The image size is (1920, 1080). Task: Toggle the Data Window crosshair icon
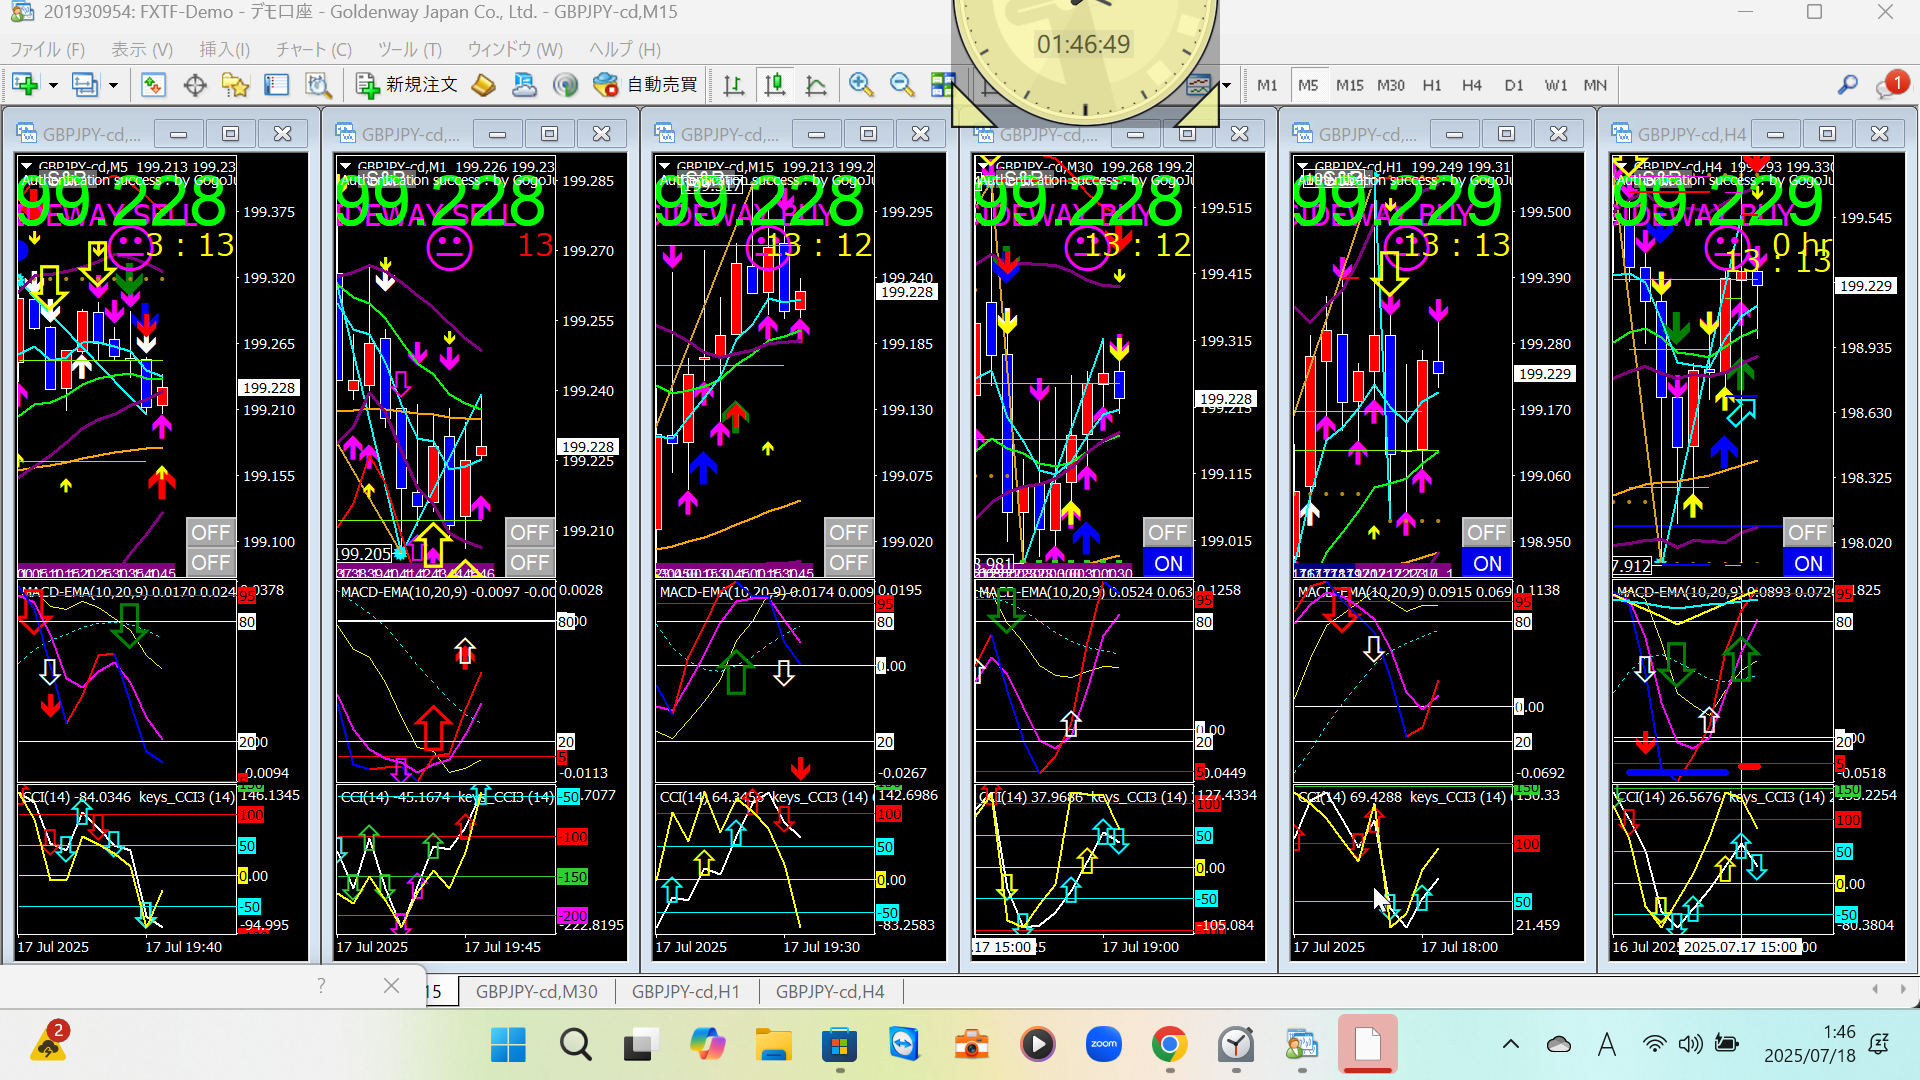(195, 85)
